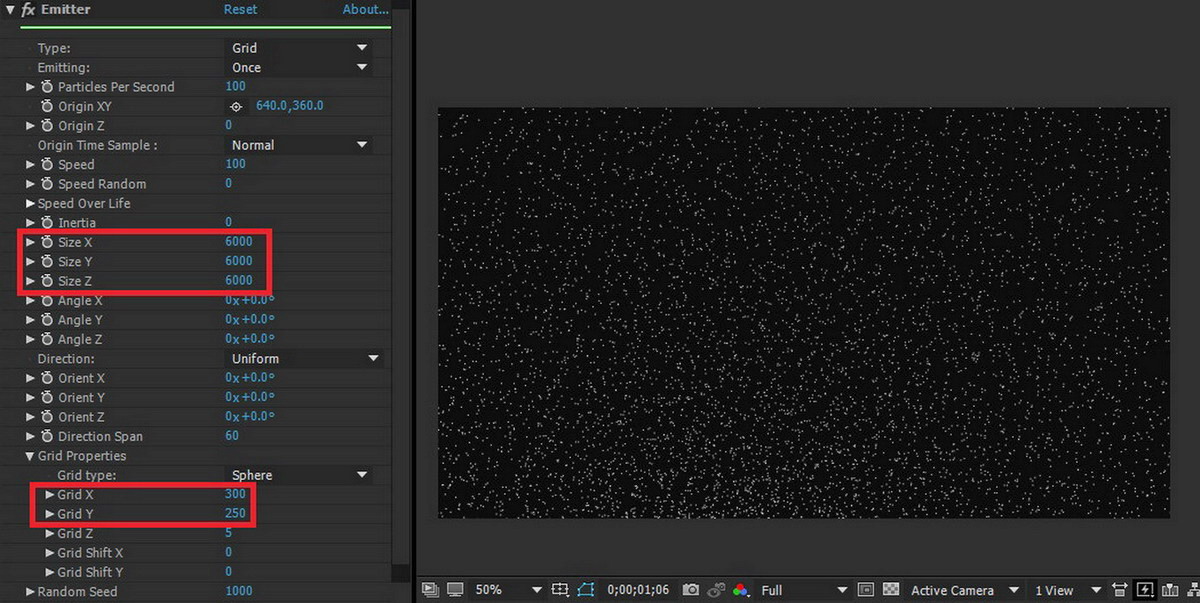Open the Full resolution dropdown

[804, 591]
